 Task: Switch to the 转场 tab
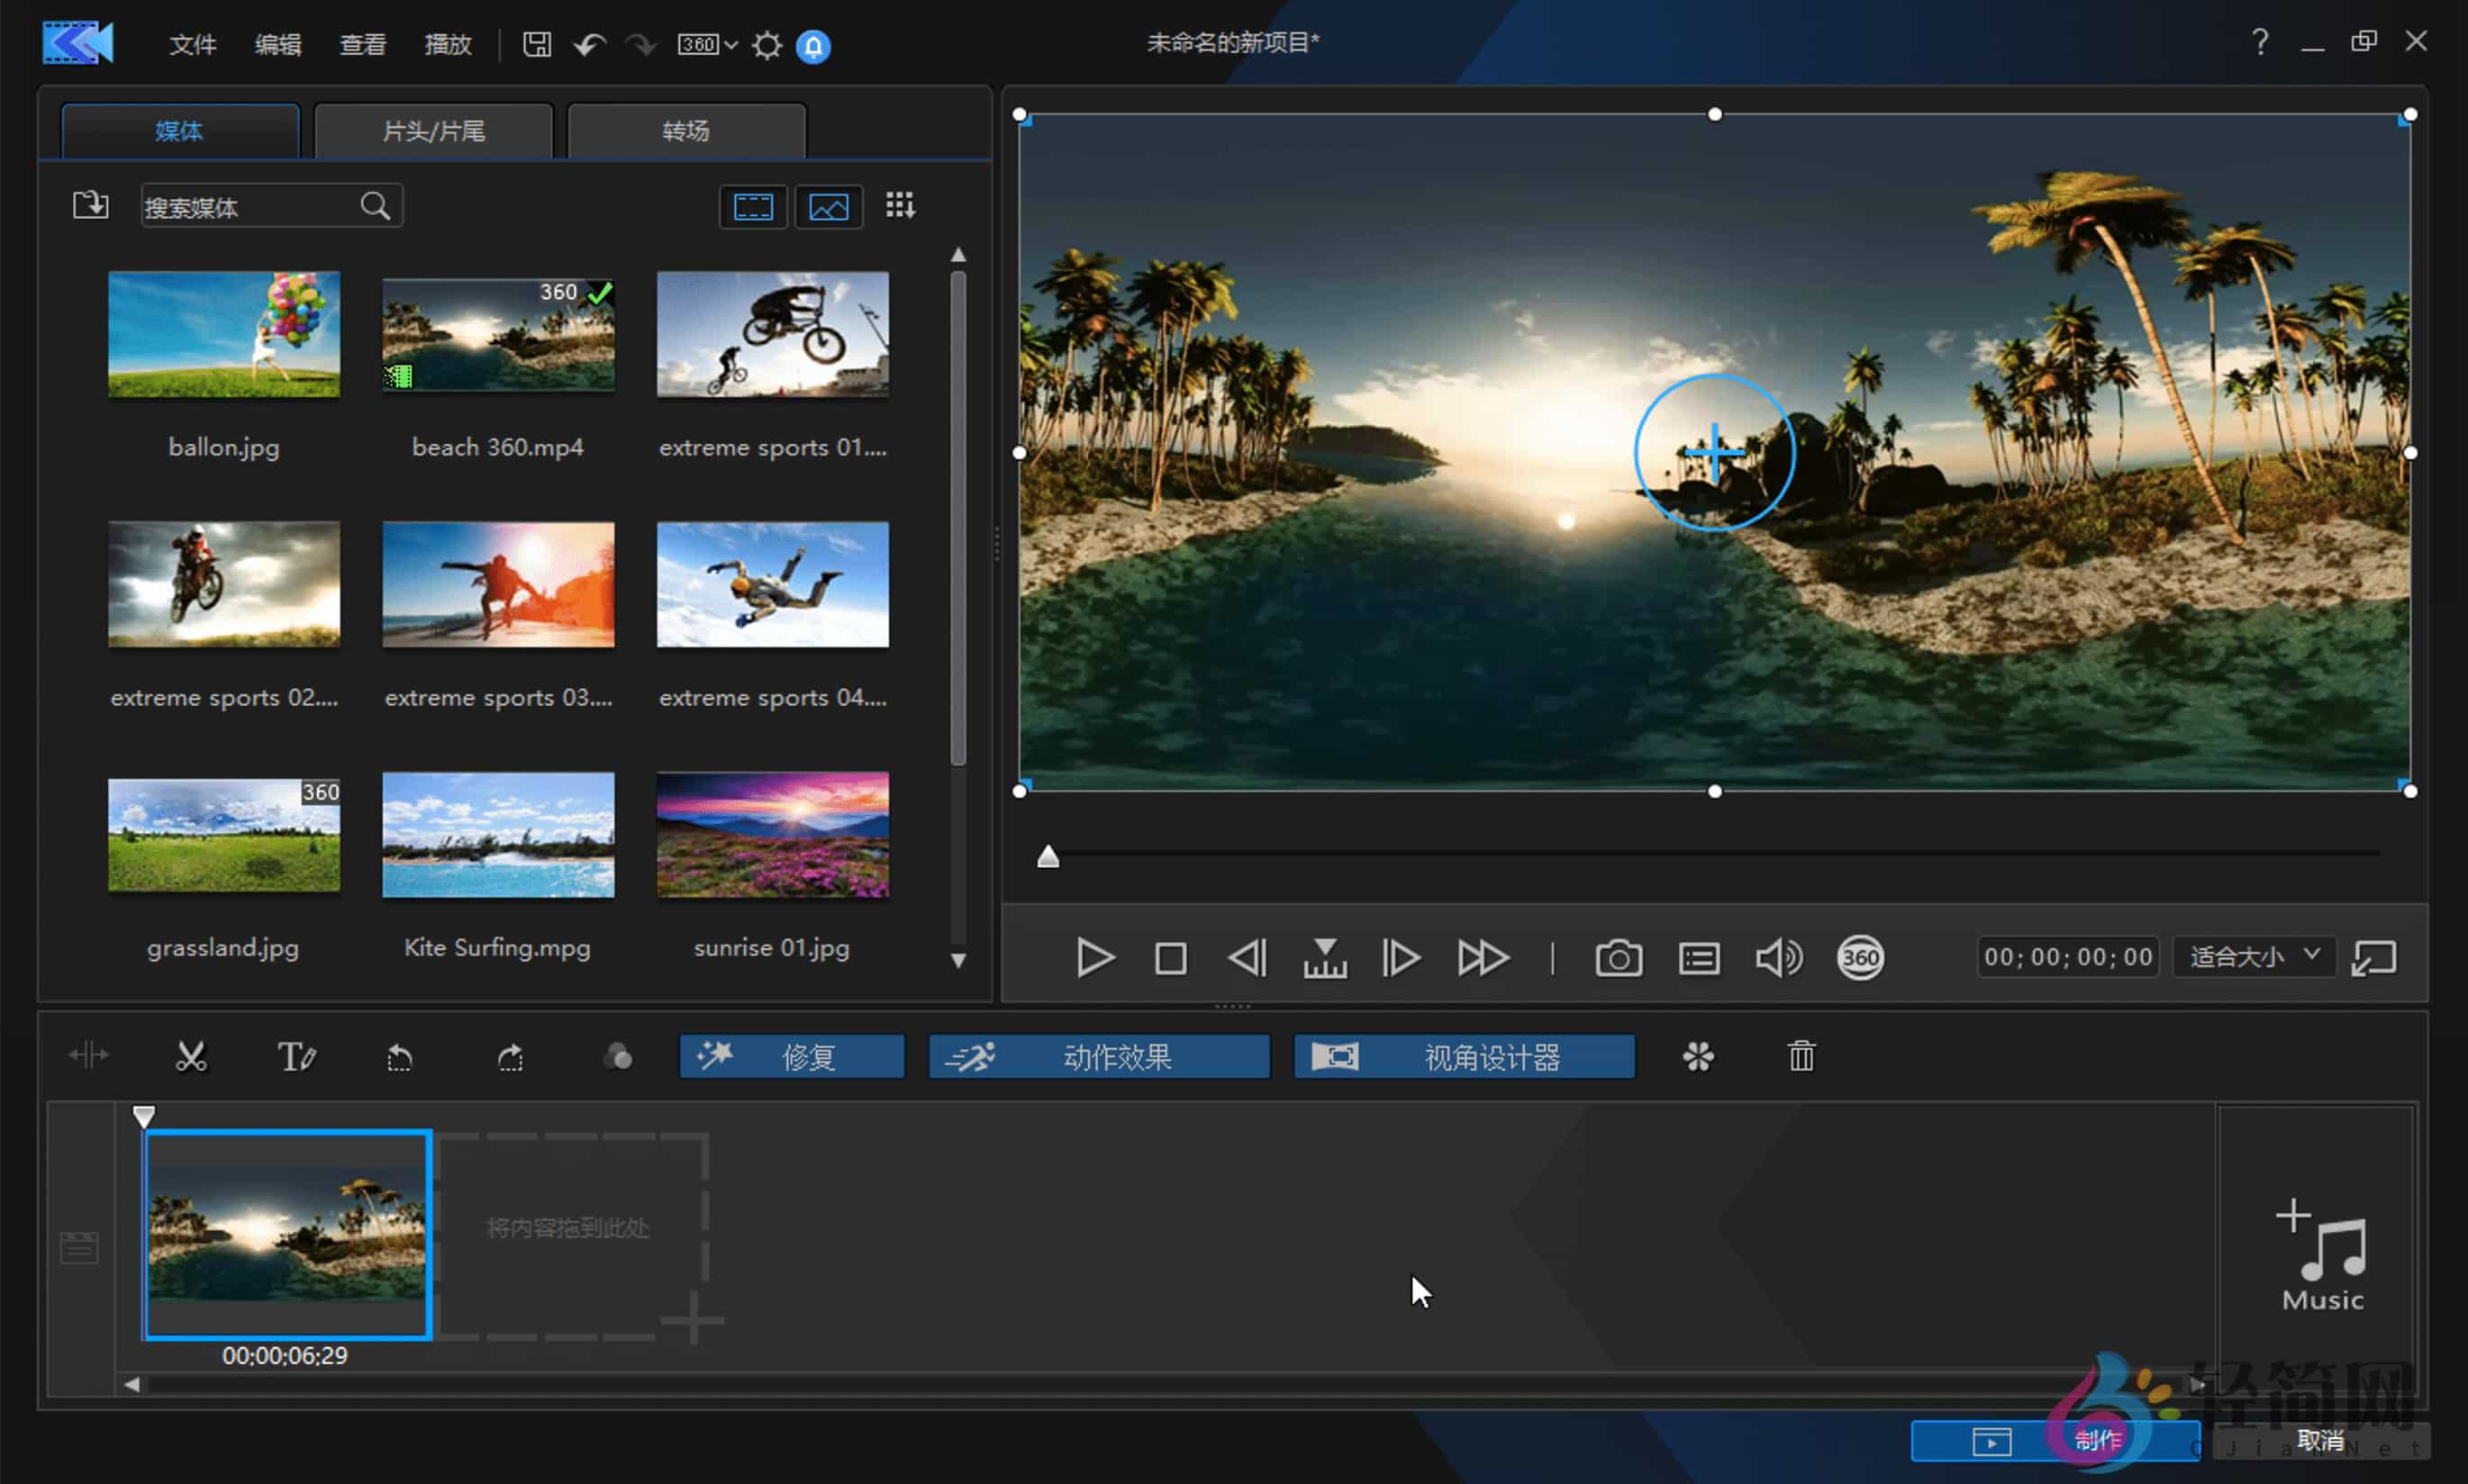pyautogui.click(x=686, y=131)
